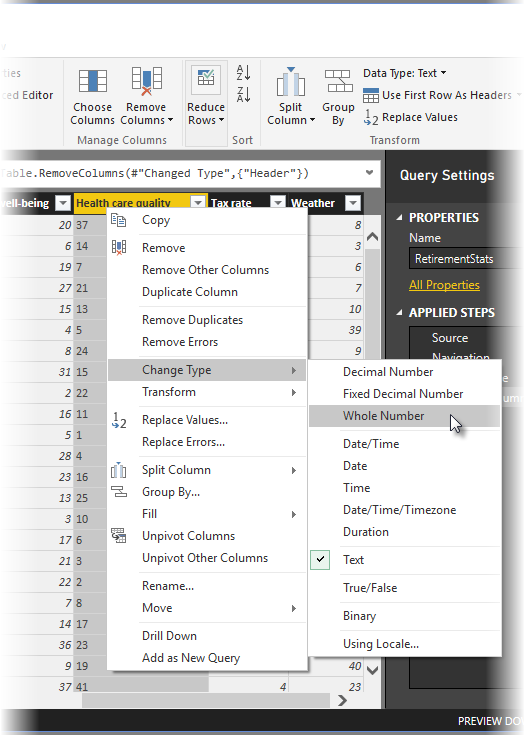The image size is (525, 735).
Task: Click Replace Values in the ribbon
Action: (x=411, y=117)
